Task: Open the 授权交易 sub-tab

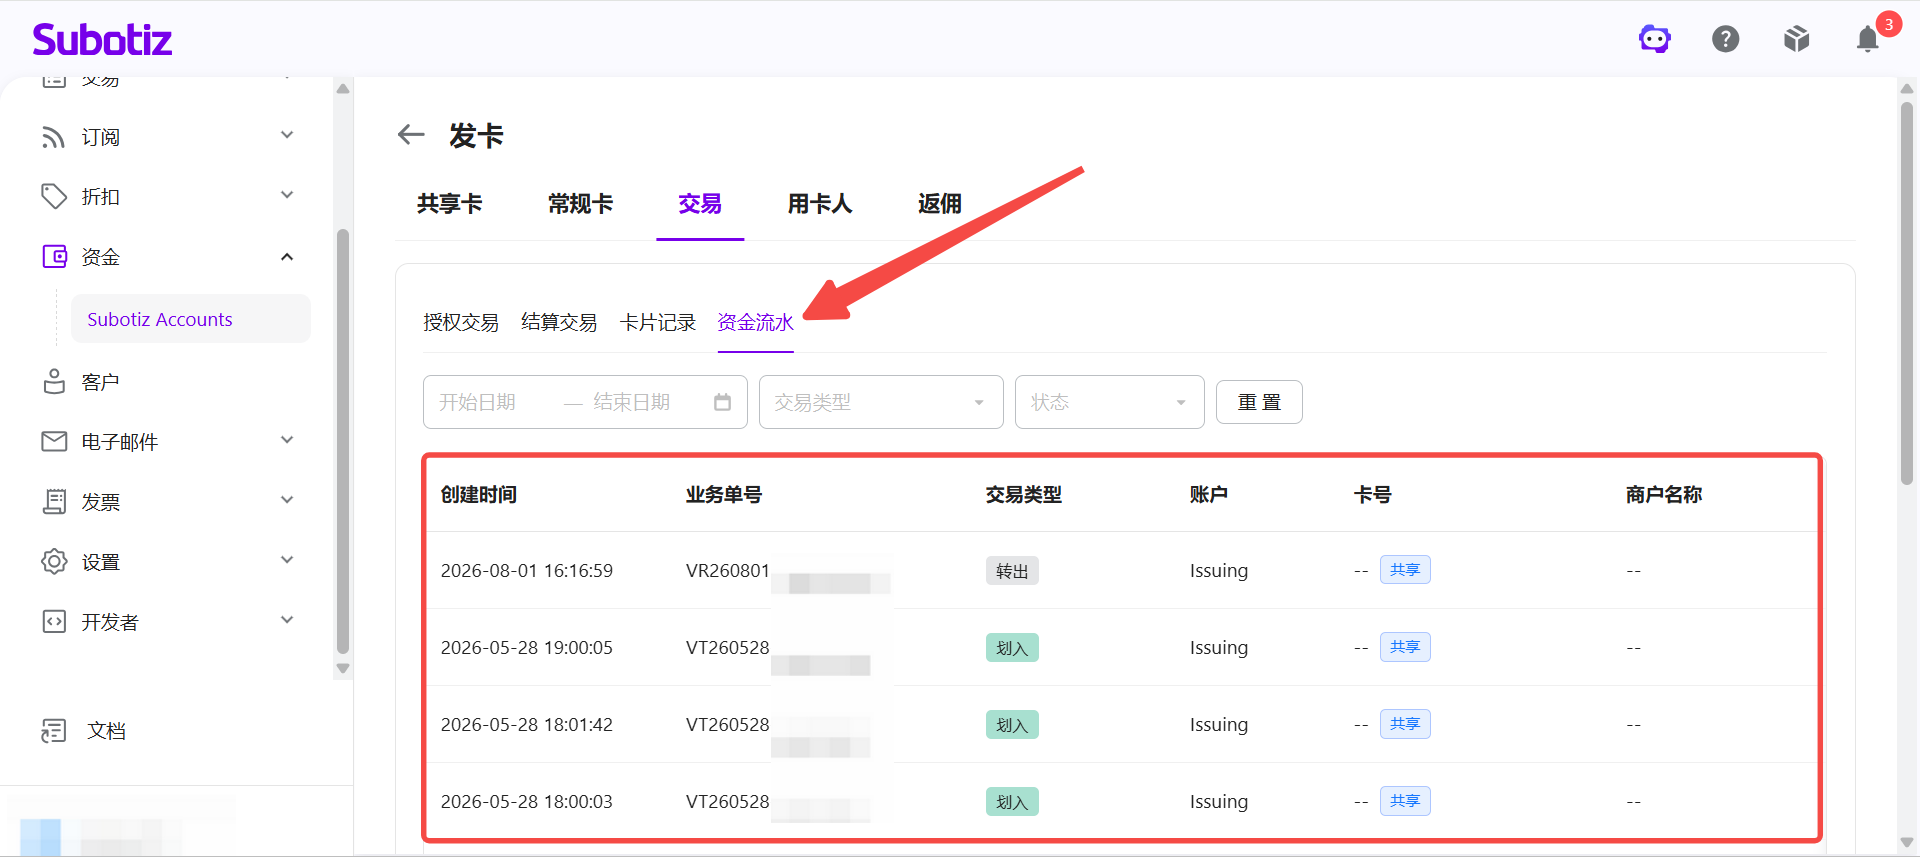Action: [x=461, y=322]
